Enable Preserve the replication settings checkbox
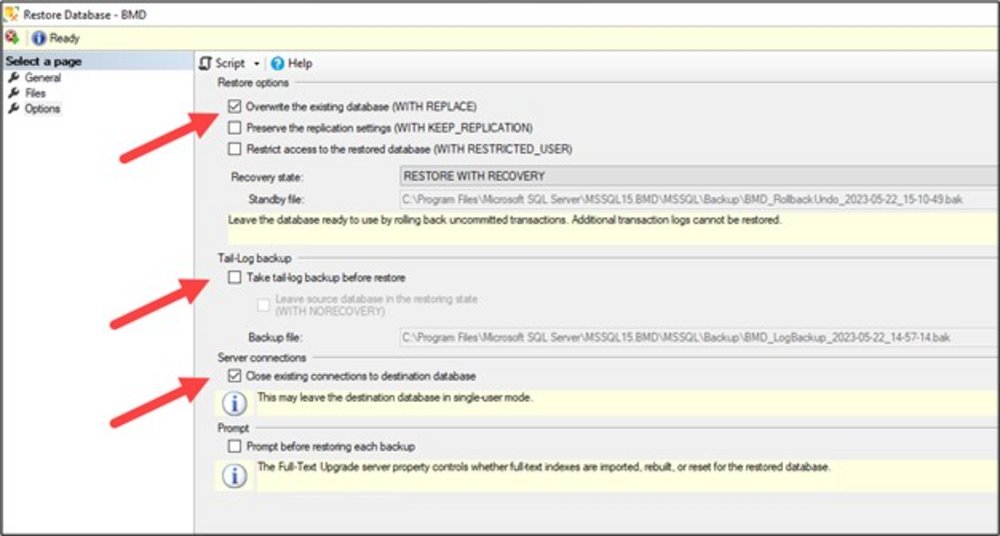Image resolution: width=1000 pixels, height=536 pixels. [235, 128]
